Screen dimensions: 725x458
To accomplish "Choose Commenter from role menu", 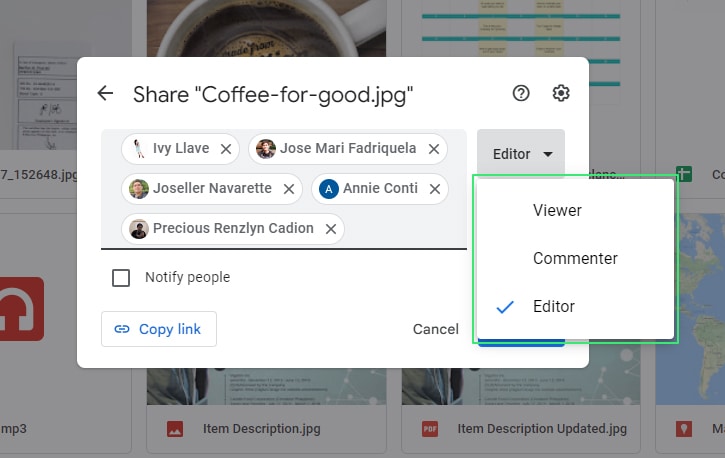I will pos(575,258).
